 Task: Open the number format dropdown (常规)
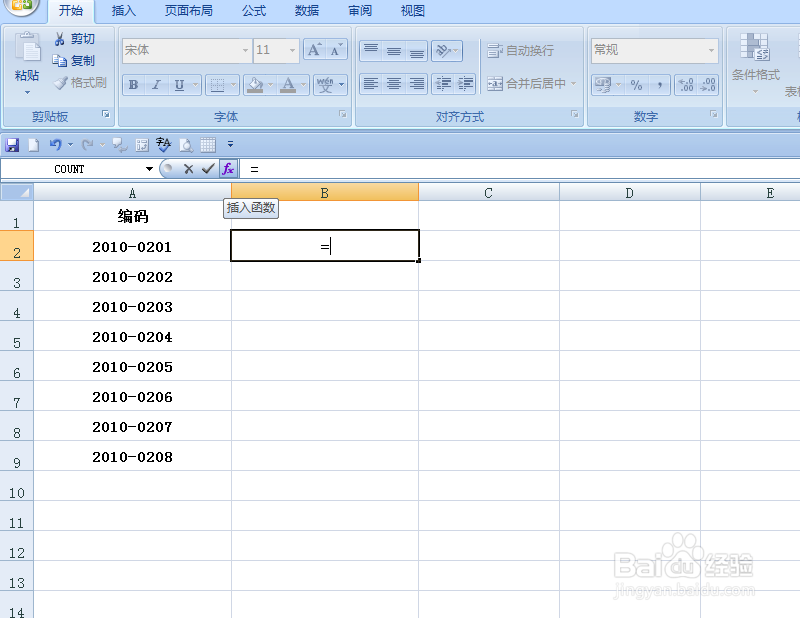[x=711, y=50]
